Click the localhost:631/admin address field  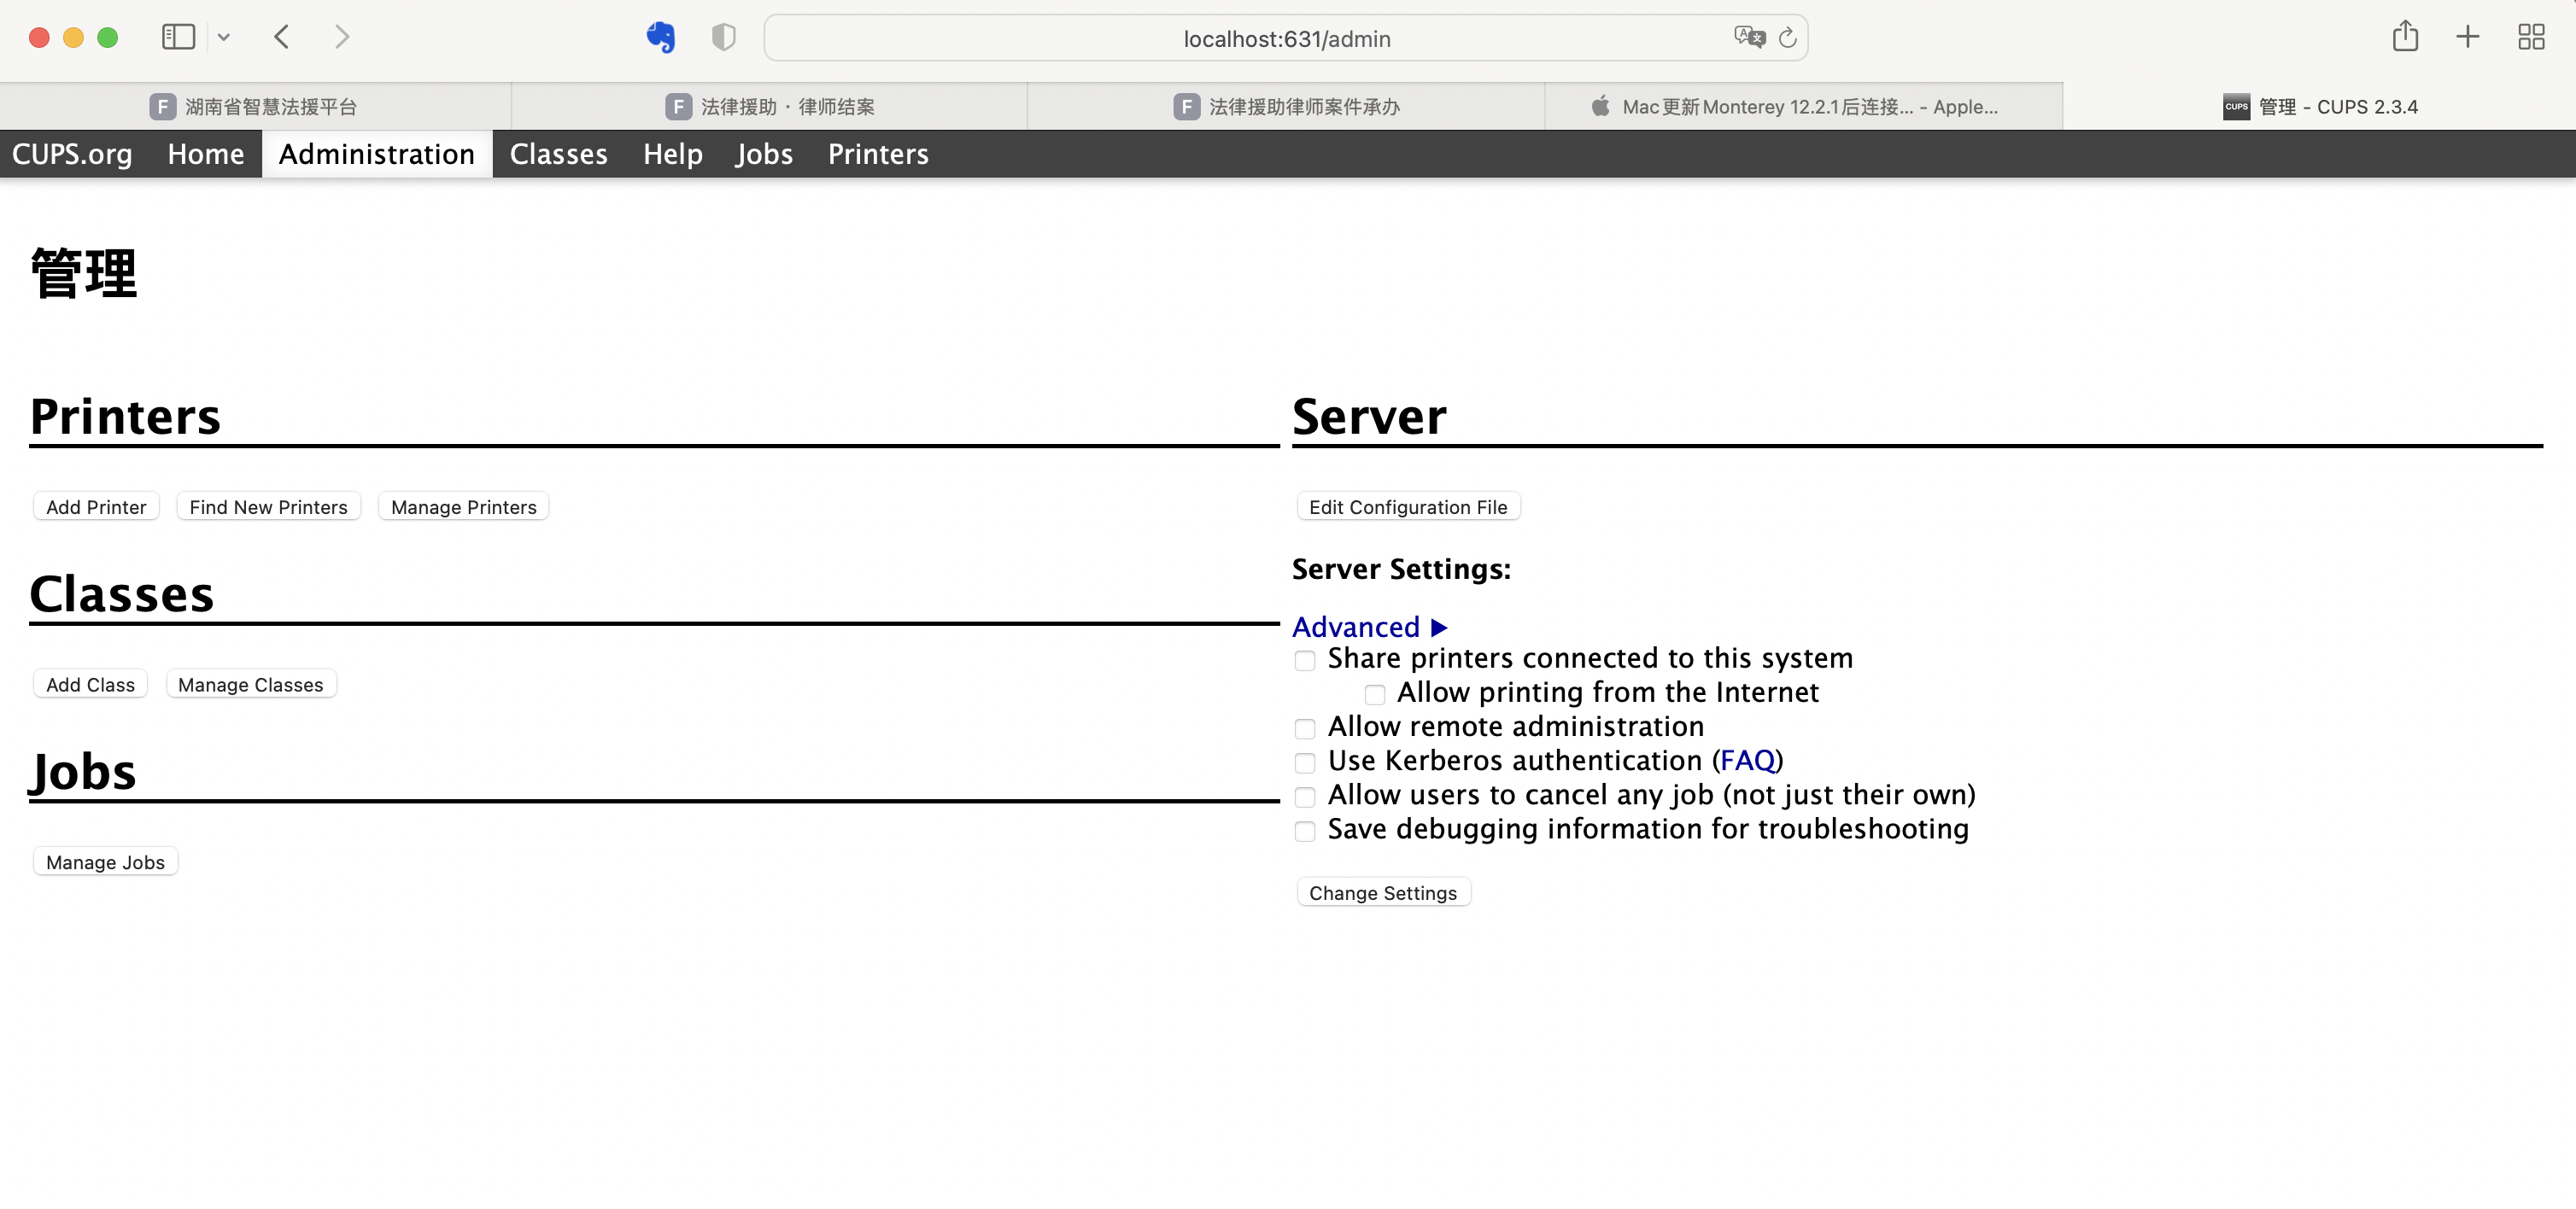[1286, 39]
